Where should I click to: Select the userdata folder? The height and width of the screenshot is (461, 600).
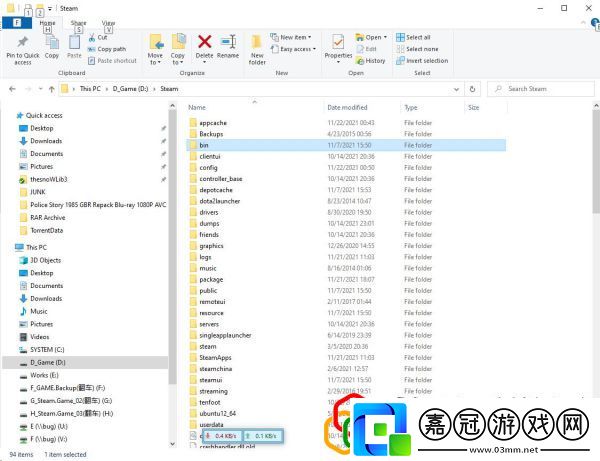(211, 425)
